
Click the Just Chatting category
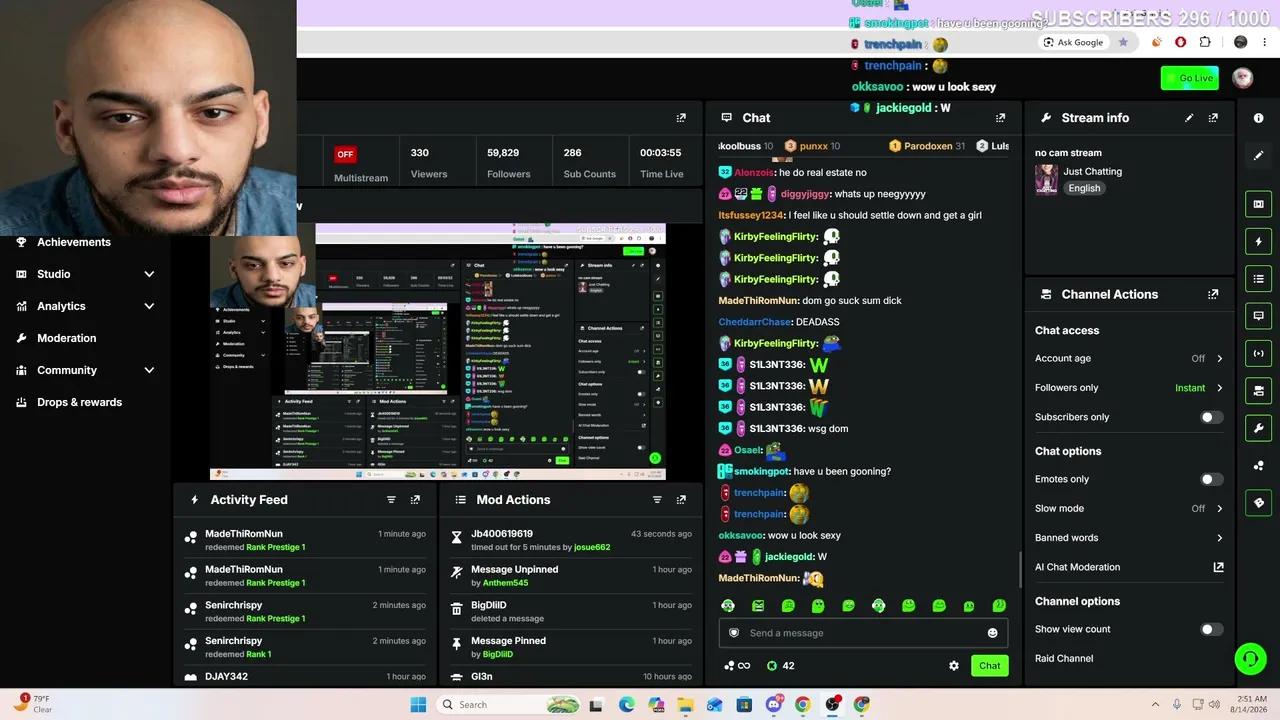[x=1092, y=172]
